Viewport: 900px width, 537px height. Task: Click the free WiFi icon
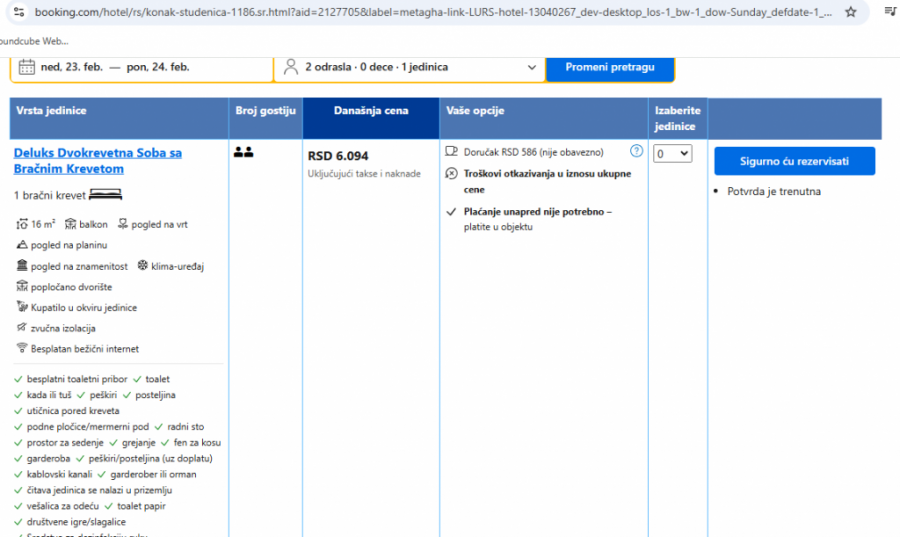point(22,348)
